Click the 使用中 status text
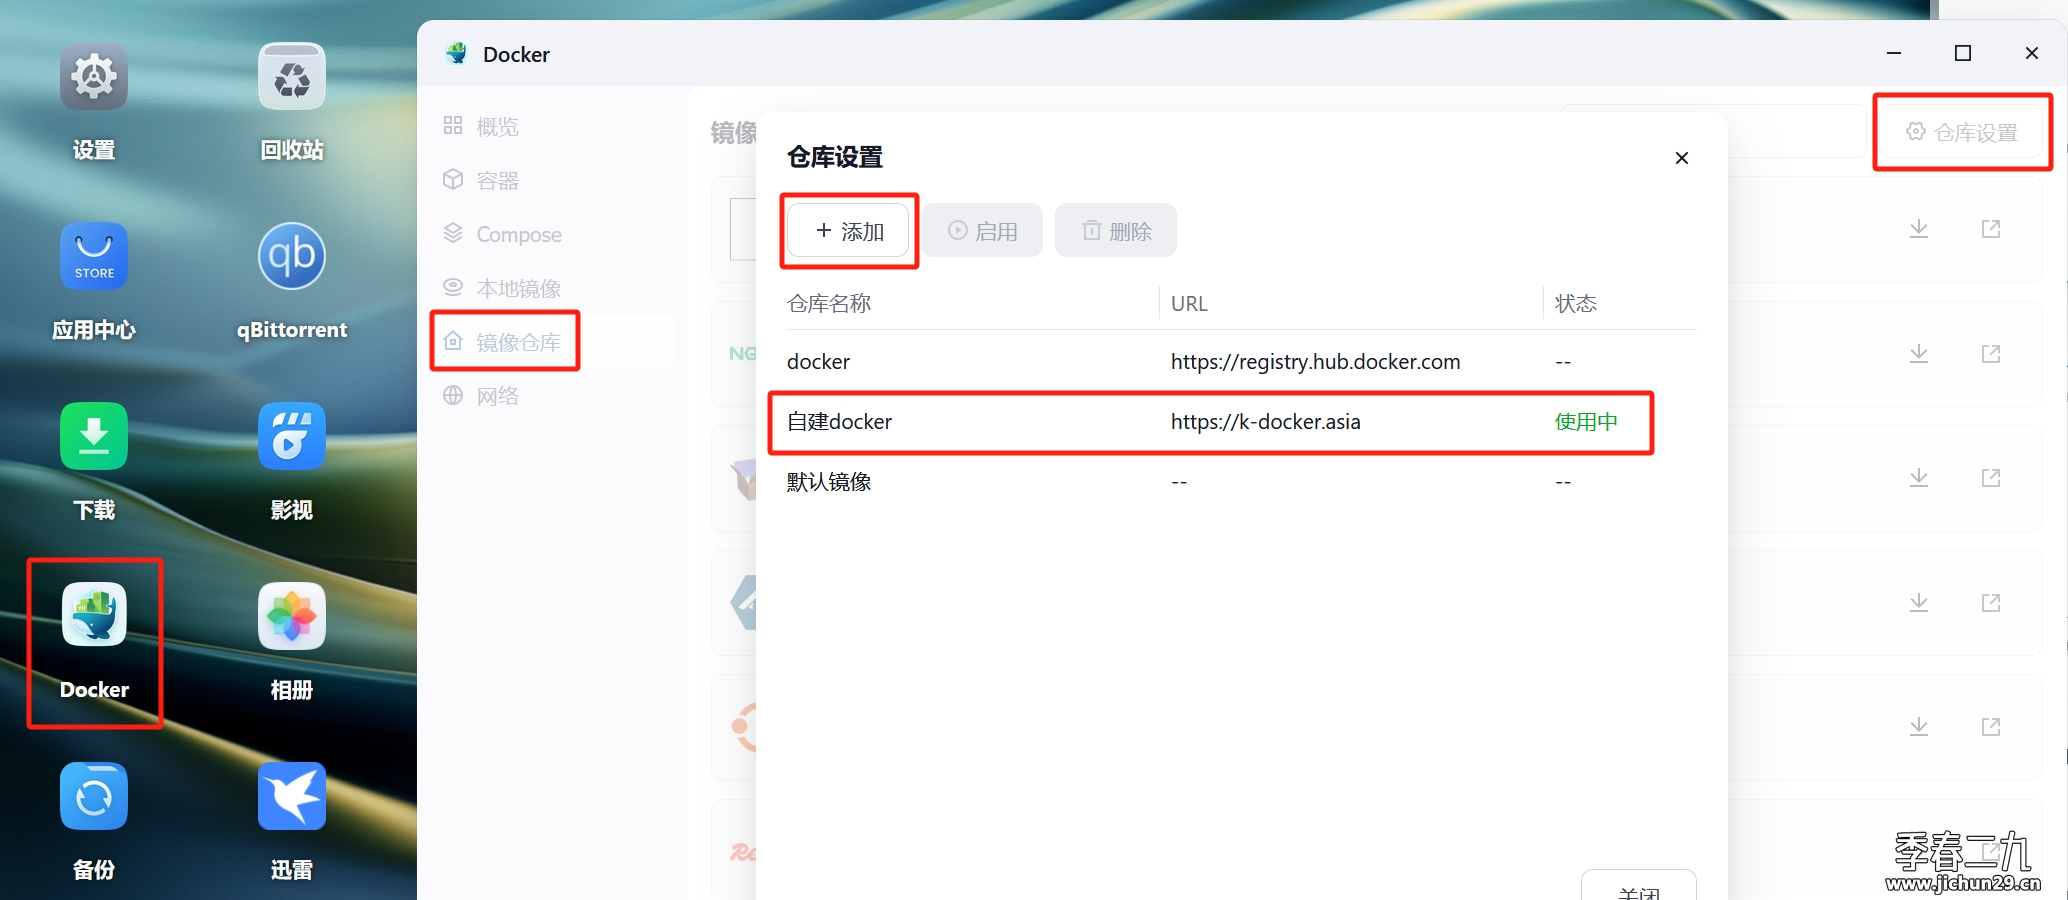This screenshot has height=900, width=2068. click(1586, 422)
